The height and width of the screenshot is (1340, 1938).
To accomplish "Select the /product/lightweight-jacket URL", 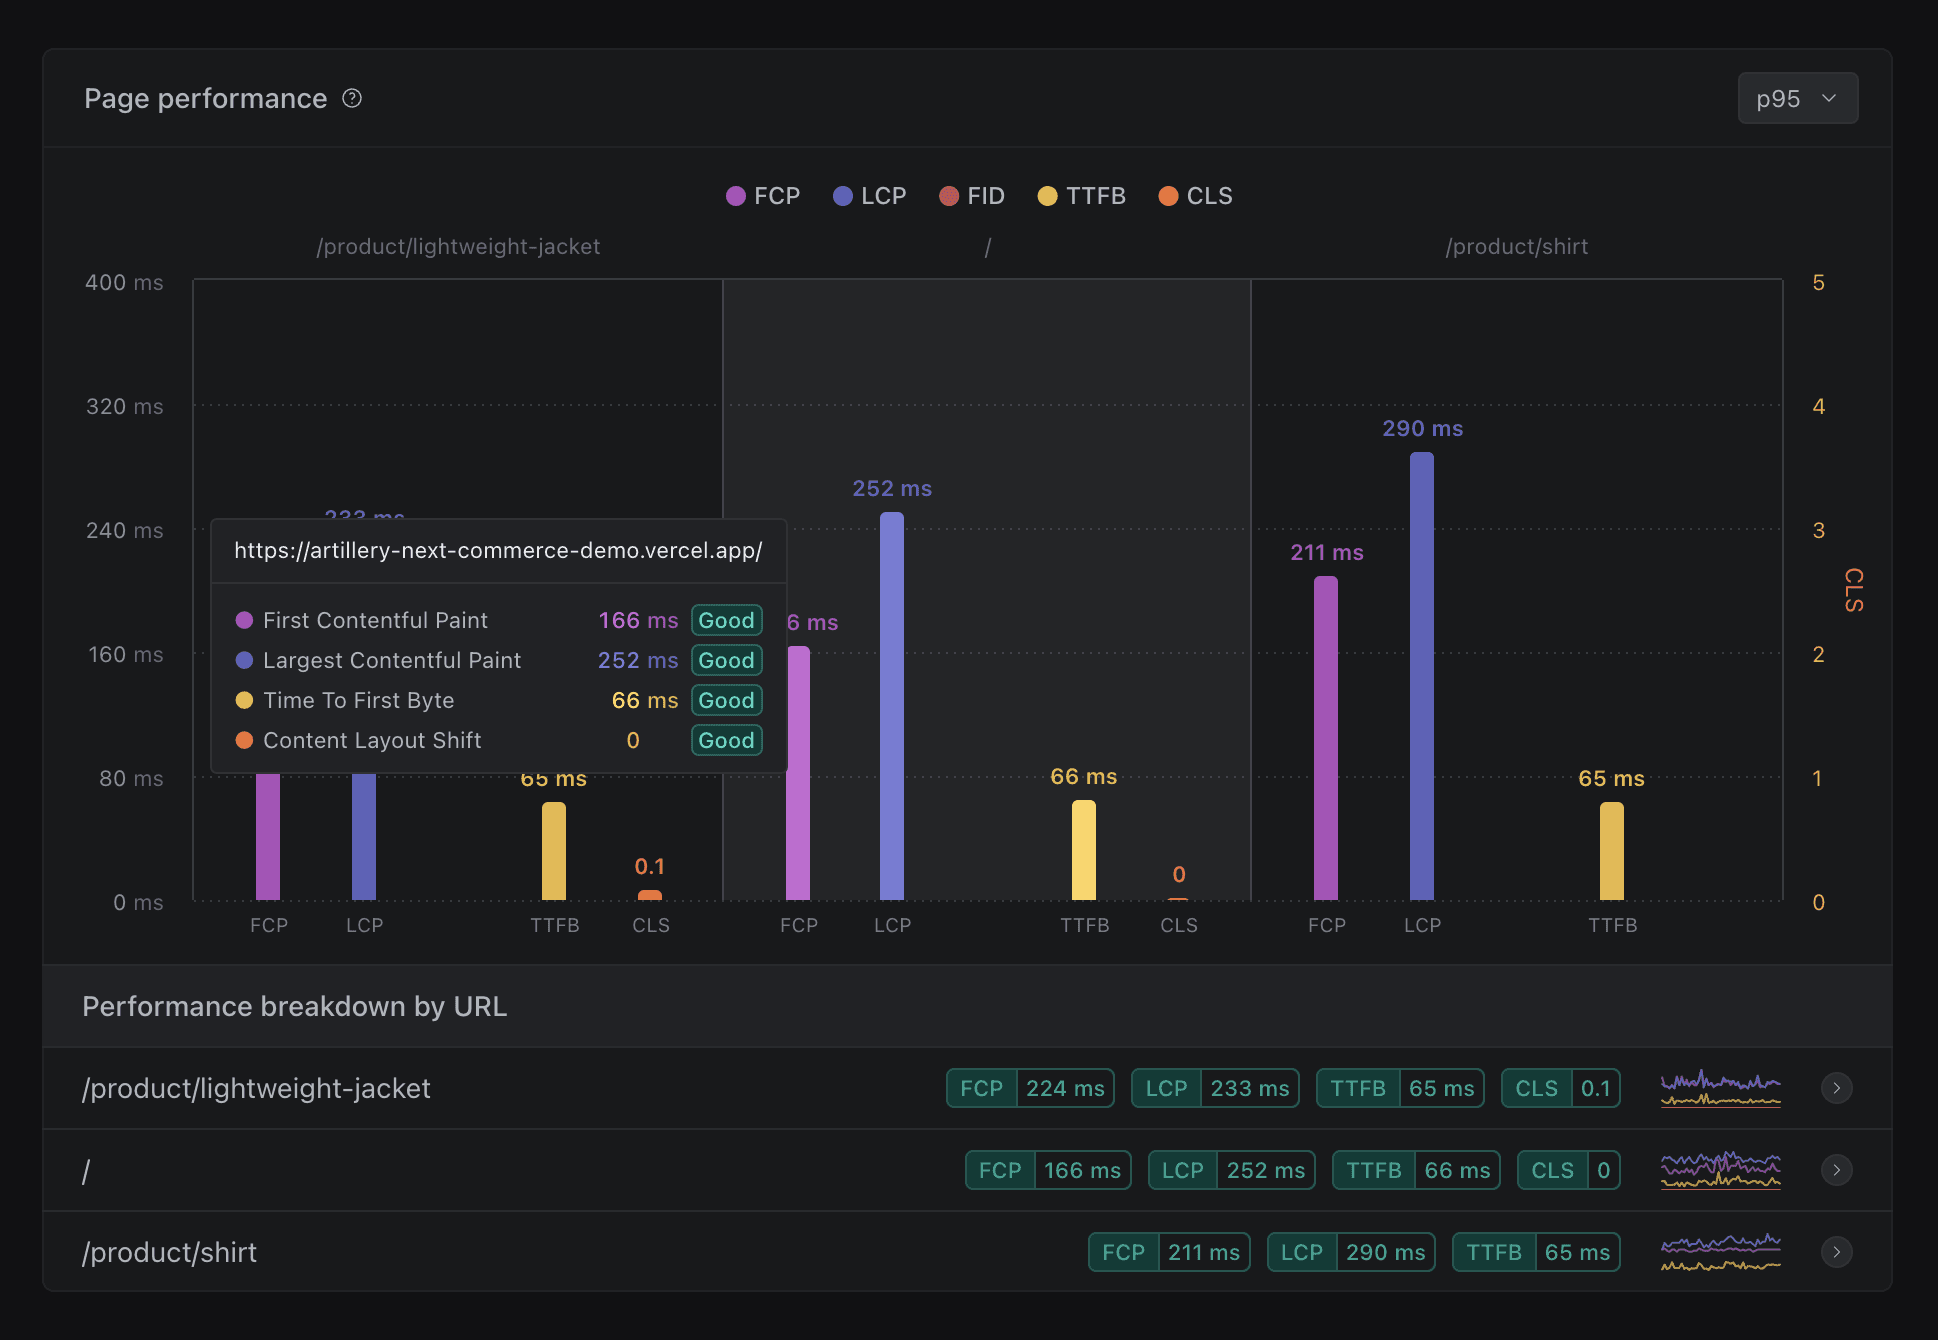I will [x=257, y=1088].
